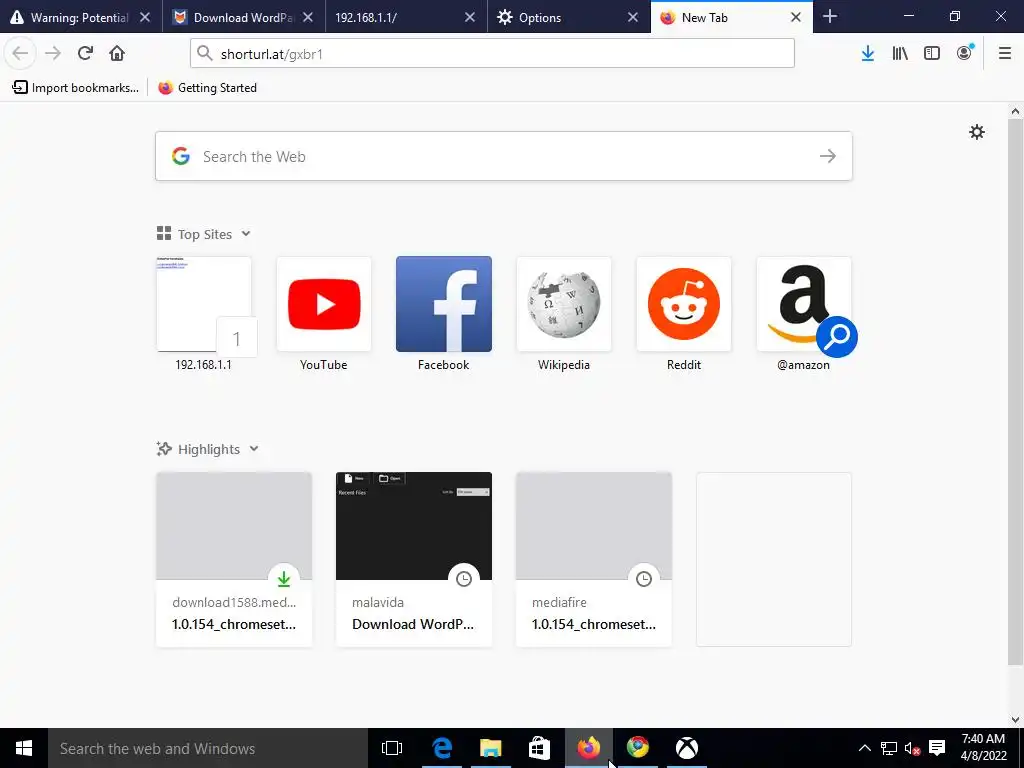The width and height of the screenshot is (1024, 768).
Task: Click the search arrow in Search the Web
Action: tap(827, 156)
